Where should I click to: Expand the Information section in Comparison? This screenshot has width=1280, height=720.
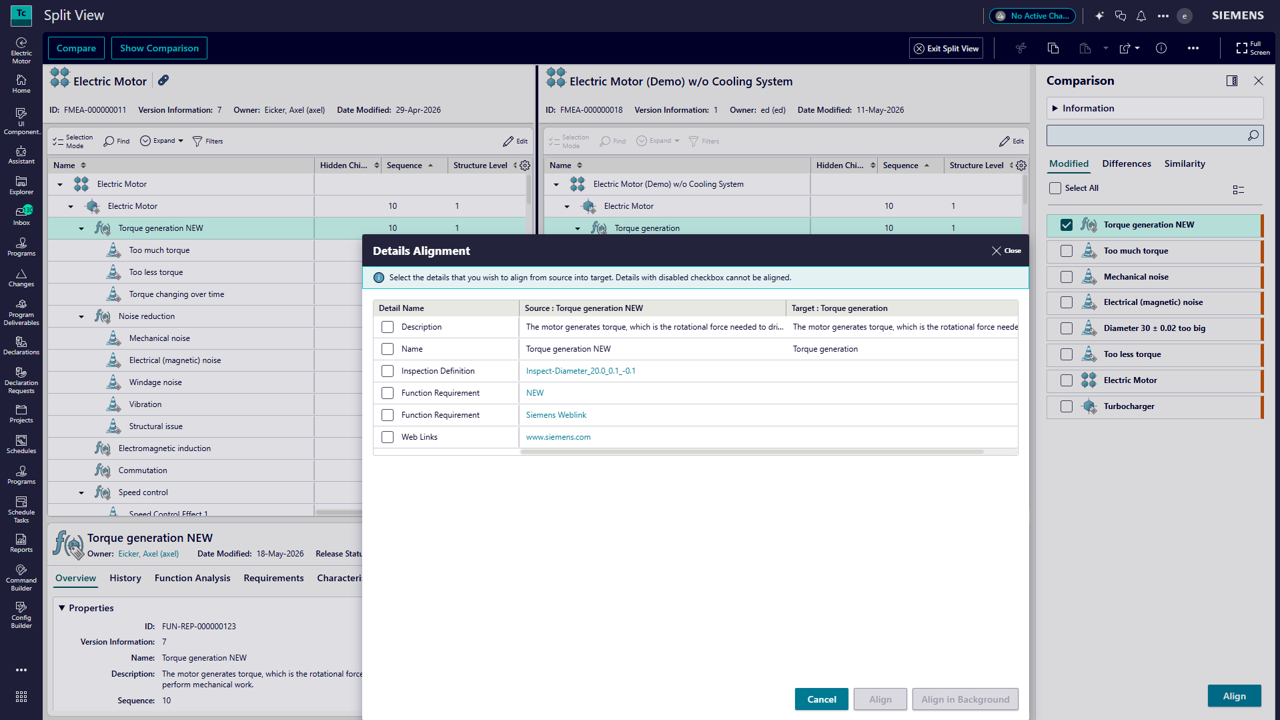[1055, 108]
